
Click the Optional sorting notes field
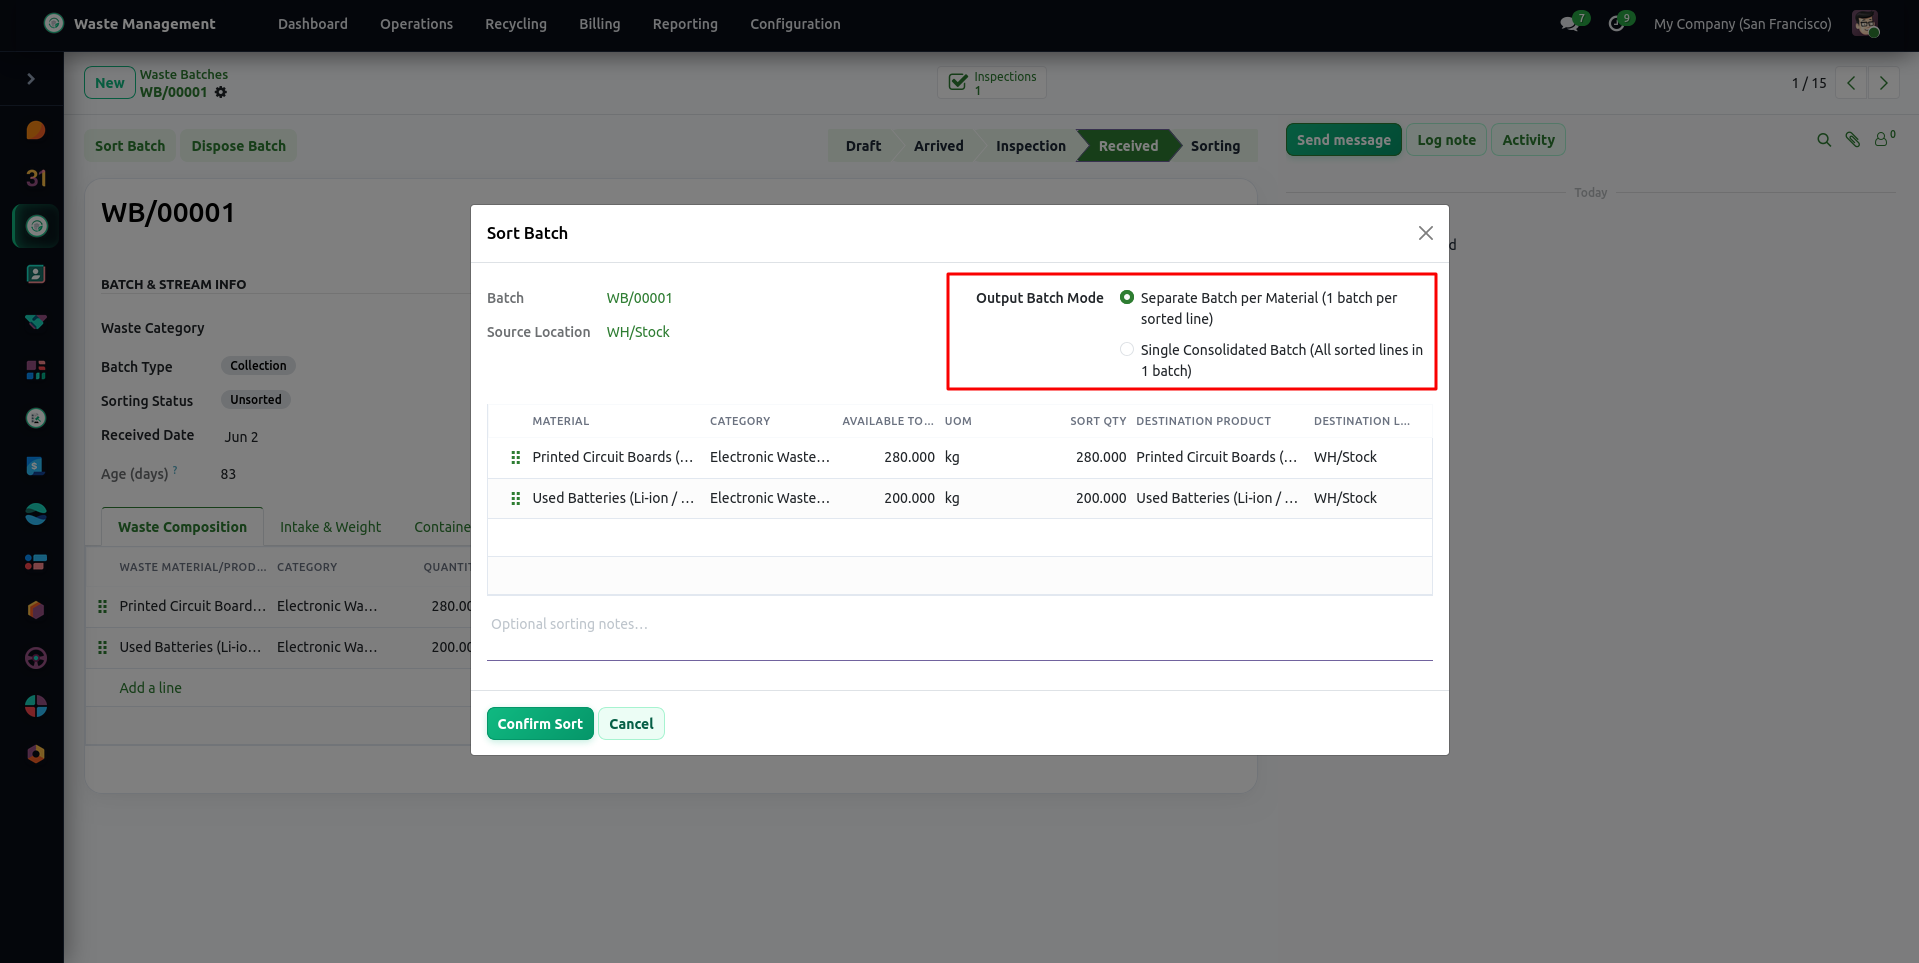click(959, 635)
